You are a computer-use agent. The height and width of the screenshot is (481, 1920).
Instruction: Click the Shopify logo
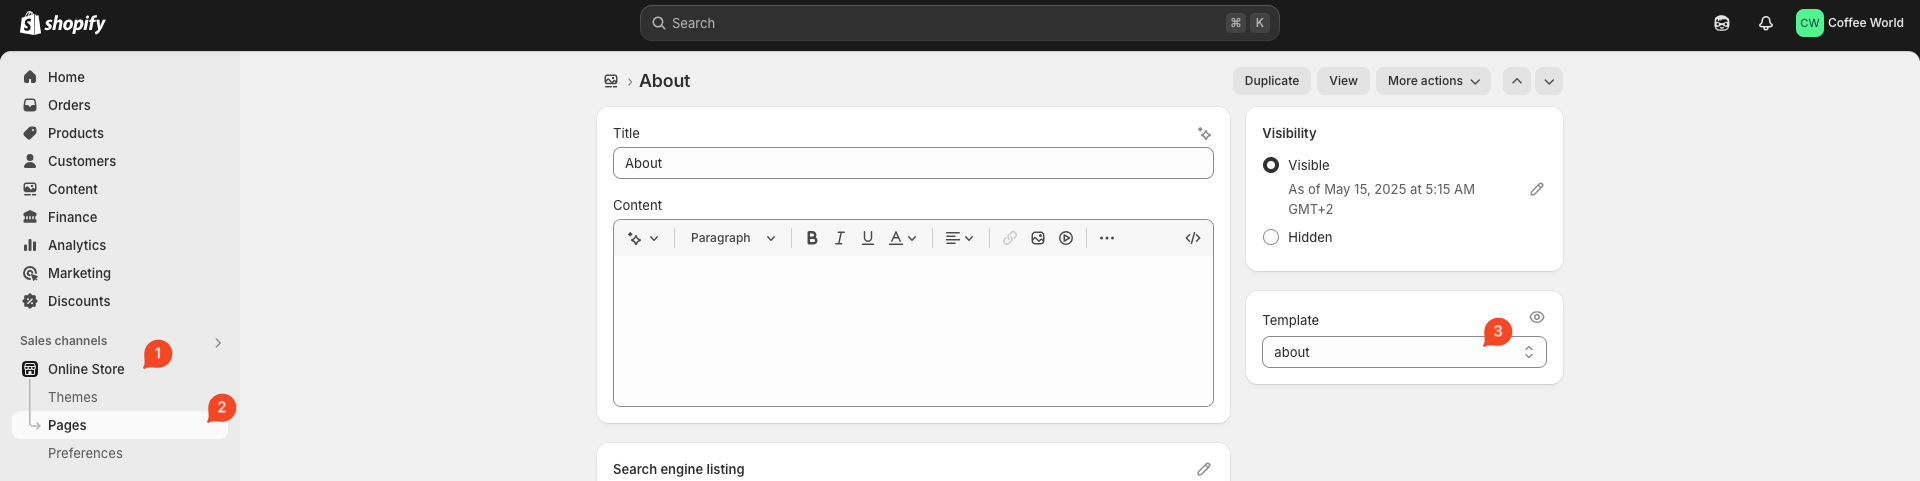click(x=63, y=23)
